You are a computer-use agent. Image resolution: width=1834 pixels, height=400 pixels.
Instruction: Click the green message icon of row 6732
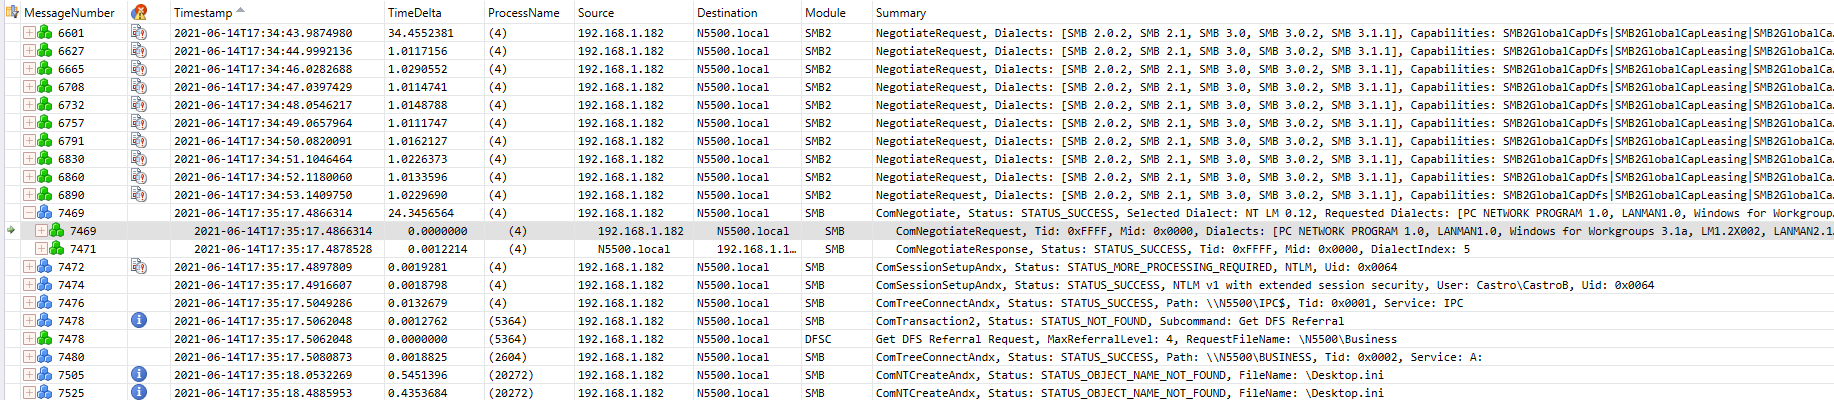click(x=44, y=105)
